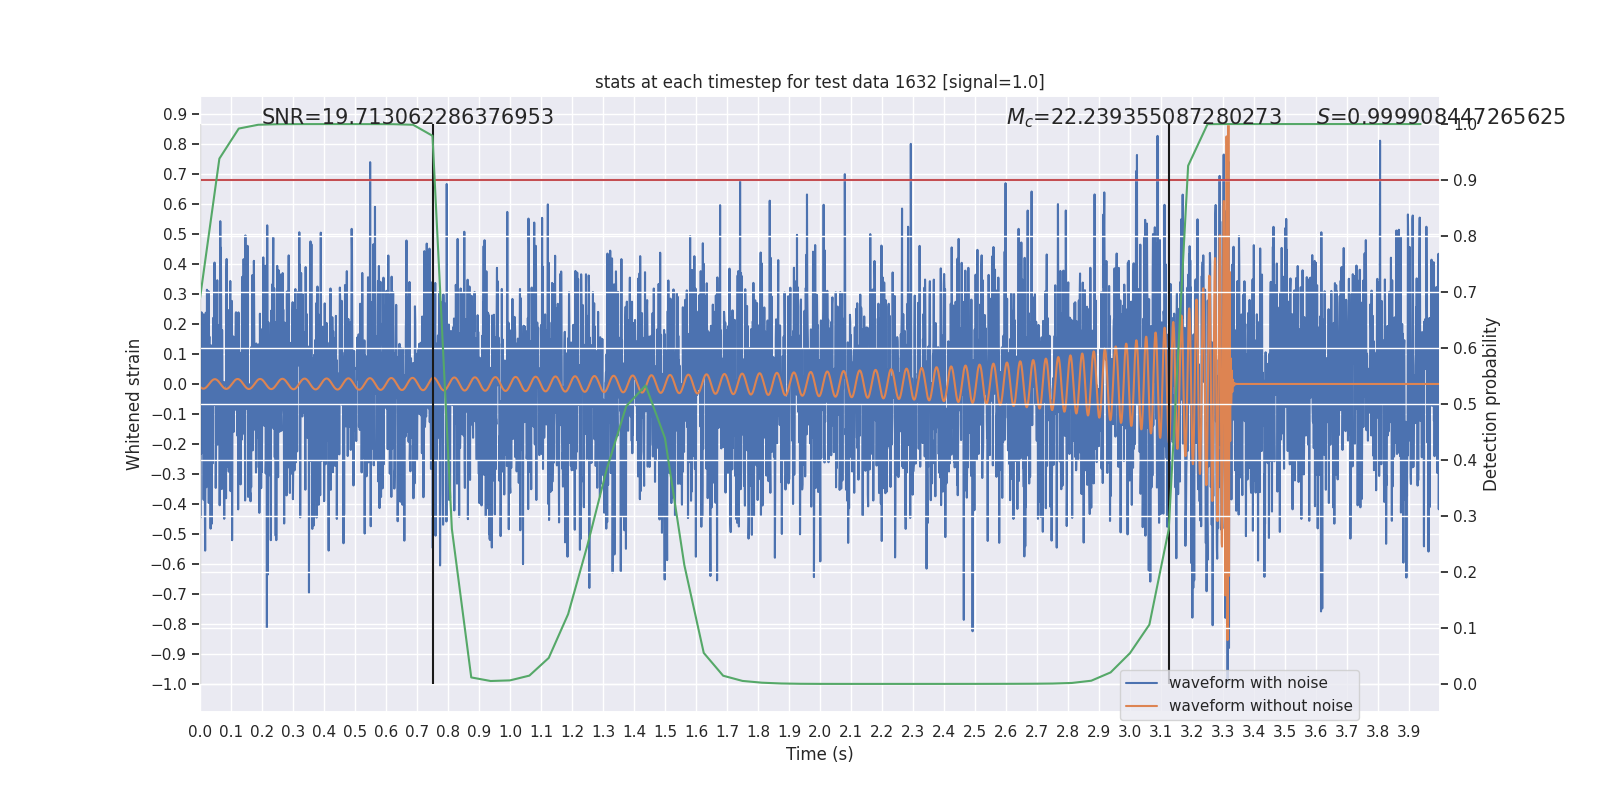The width and height of the screenshot is (1600, 800).
Task: Click the x-axis tick label 1.0
Action: [510, 732]
